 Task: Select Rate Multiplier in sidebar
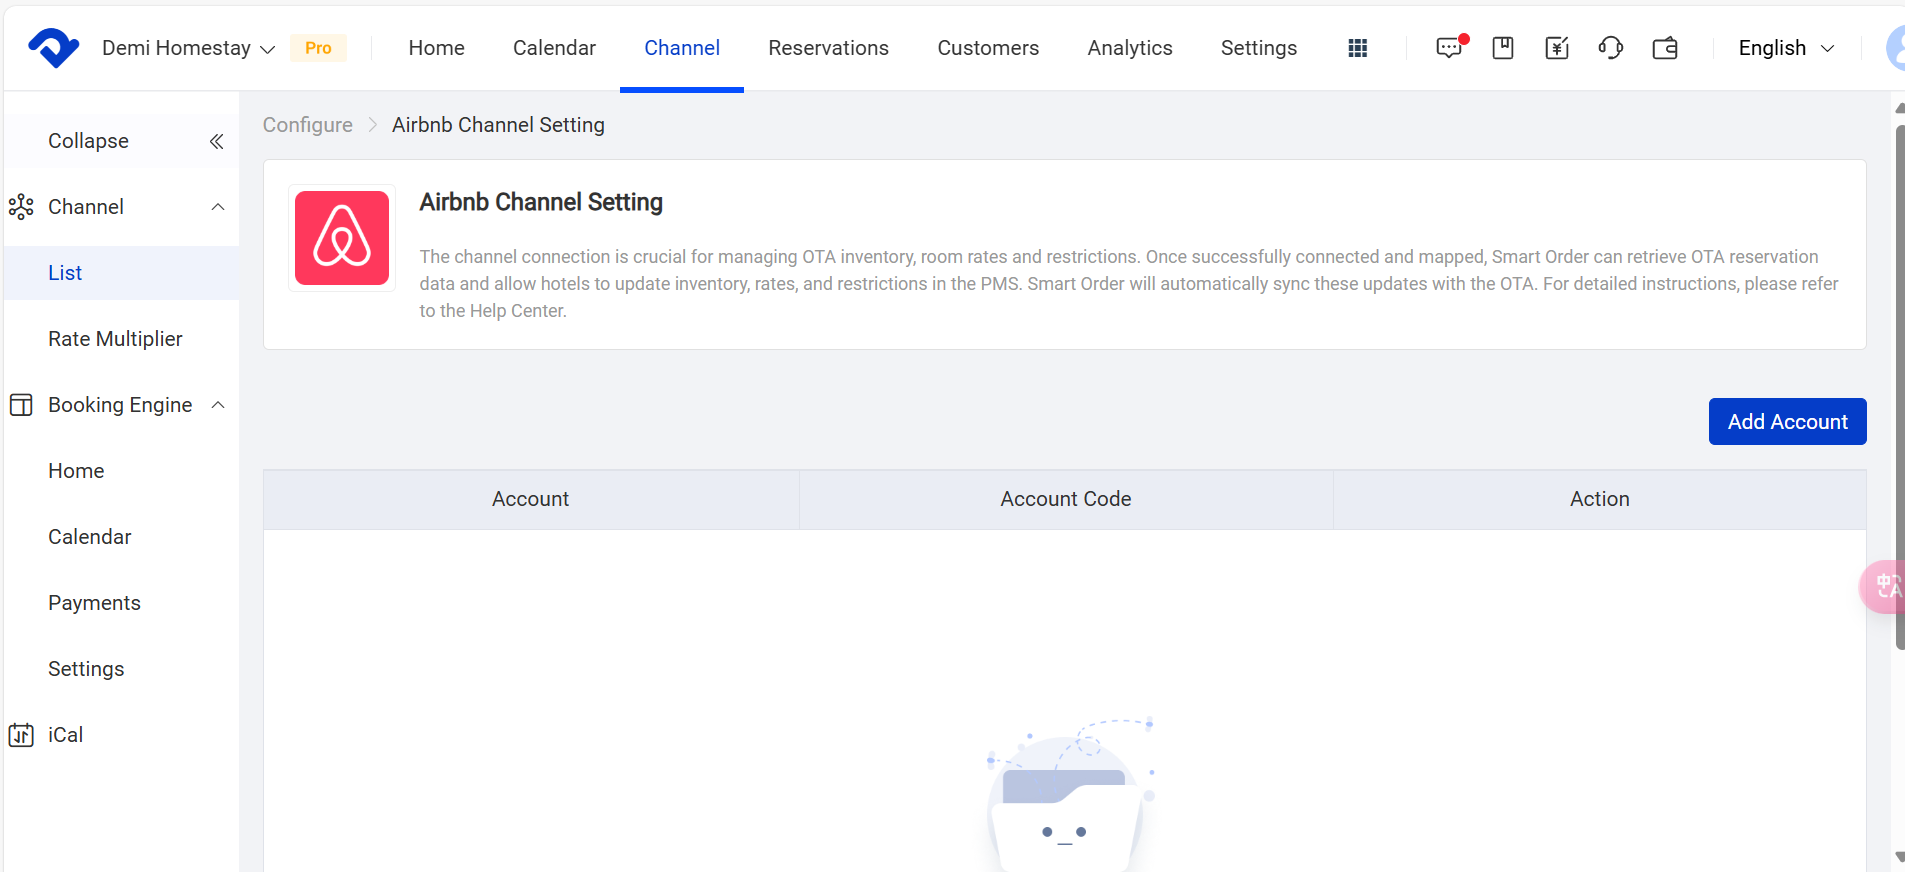point(115,339)
